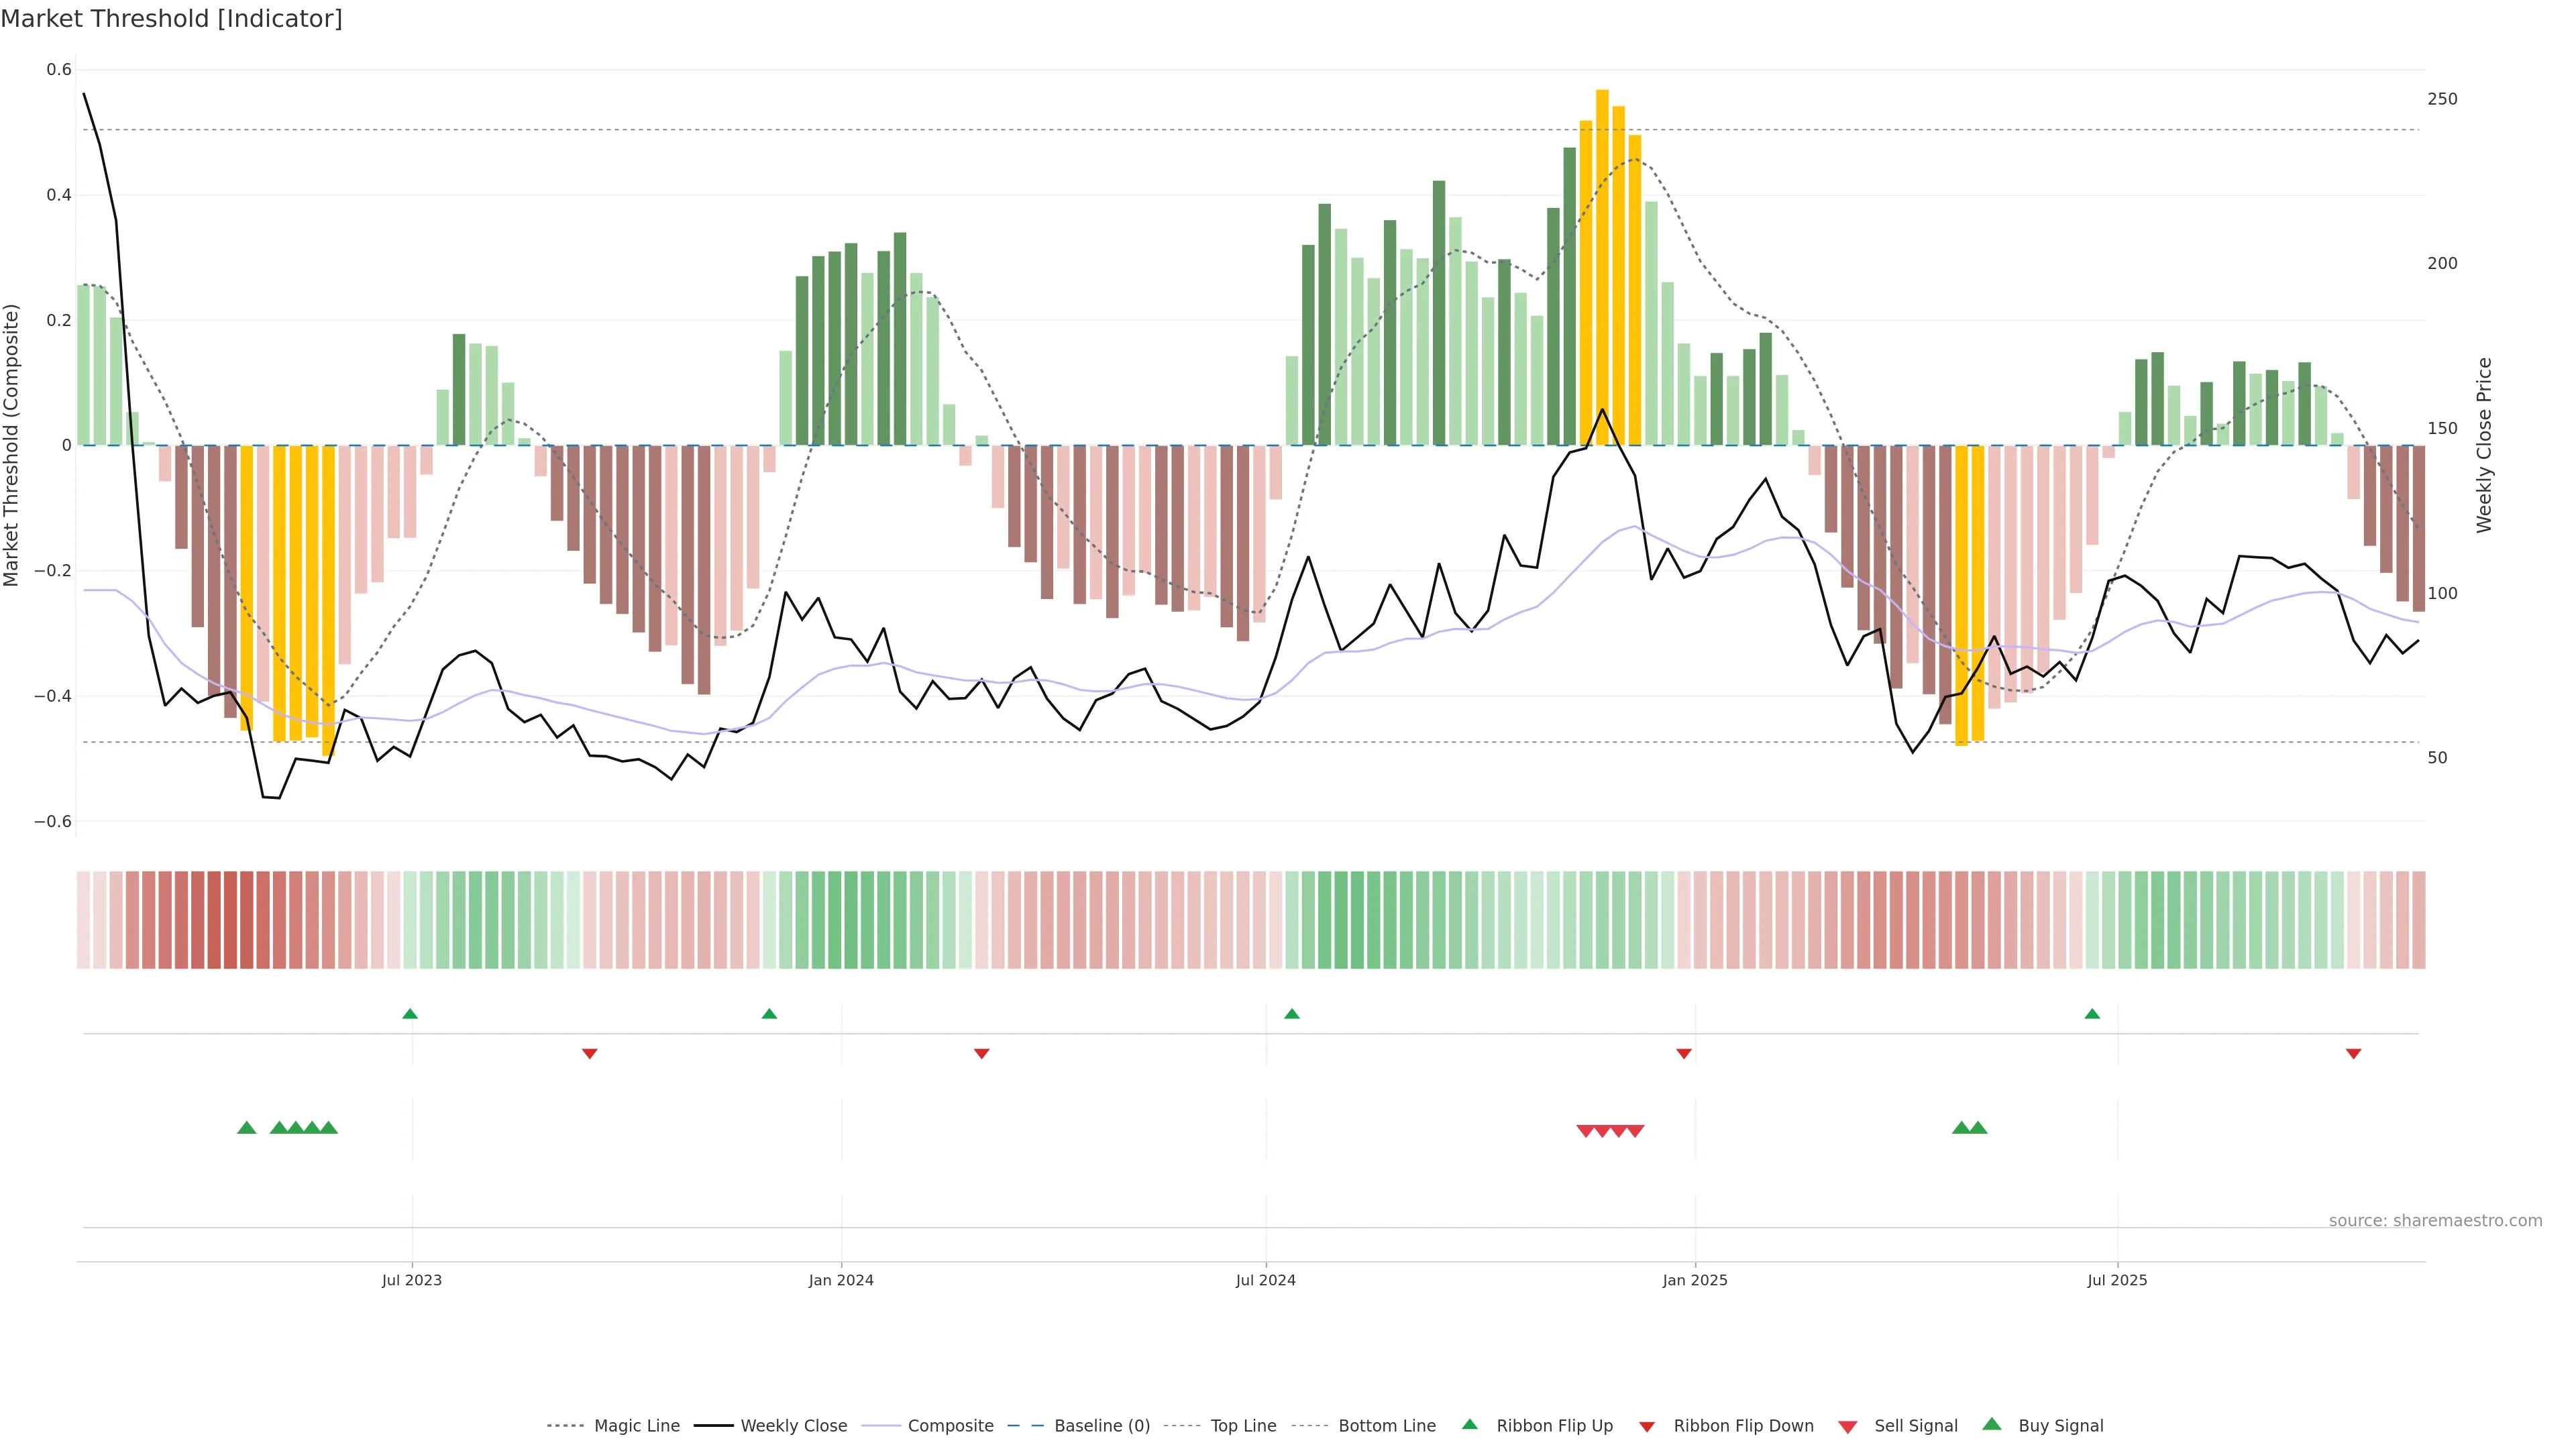Click the Market Threshold [Indicator] title
This screenshot has height=1449, width=2576.
(171, 19)
